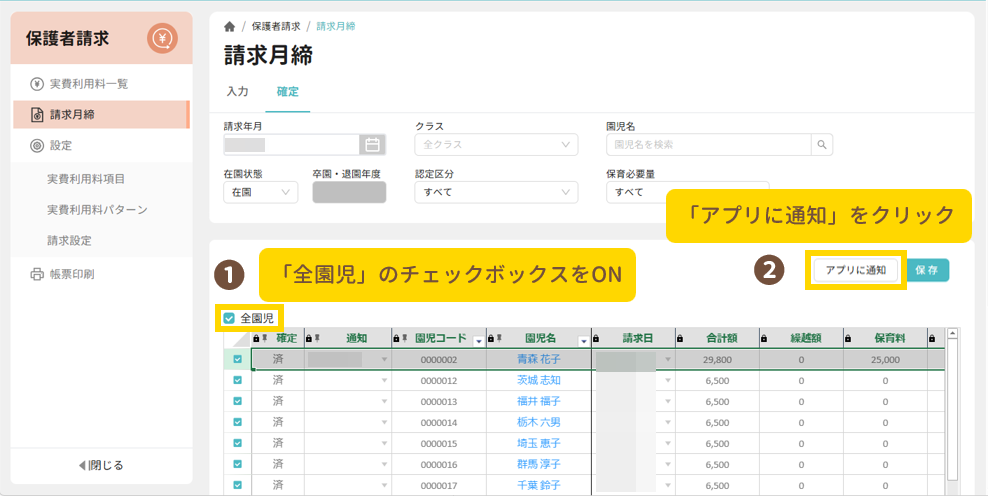The height and width of the screenshot is (496, 988).
Task: Click the printer icon for 帳票印刷
Action: [x=37, y=274]
